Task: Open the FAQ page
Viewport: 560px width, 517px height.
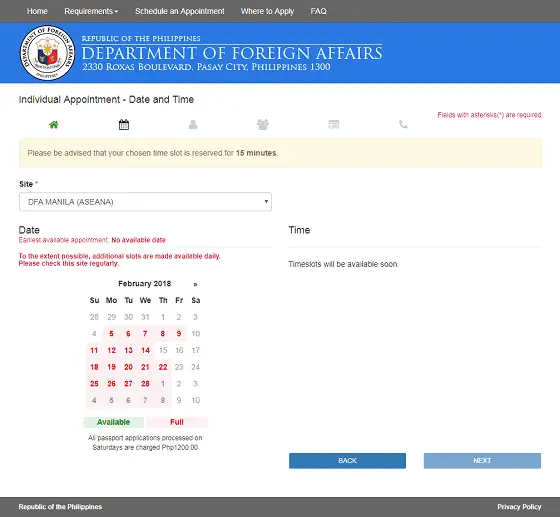Action: [319, 11]
